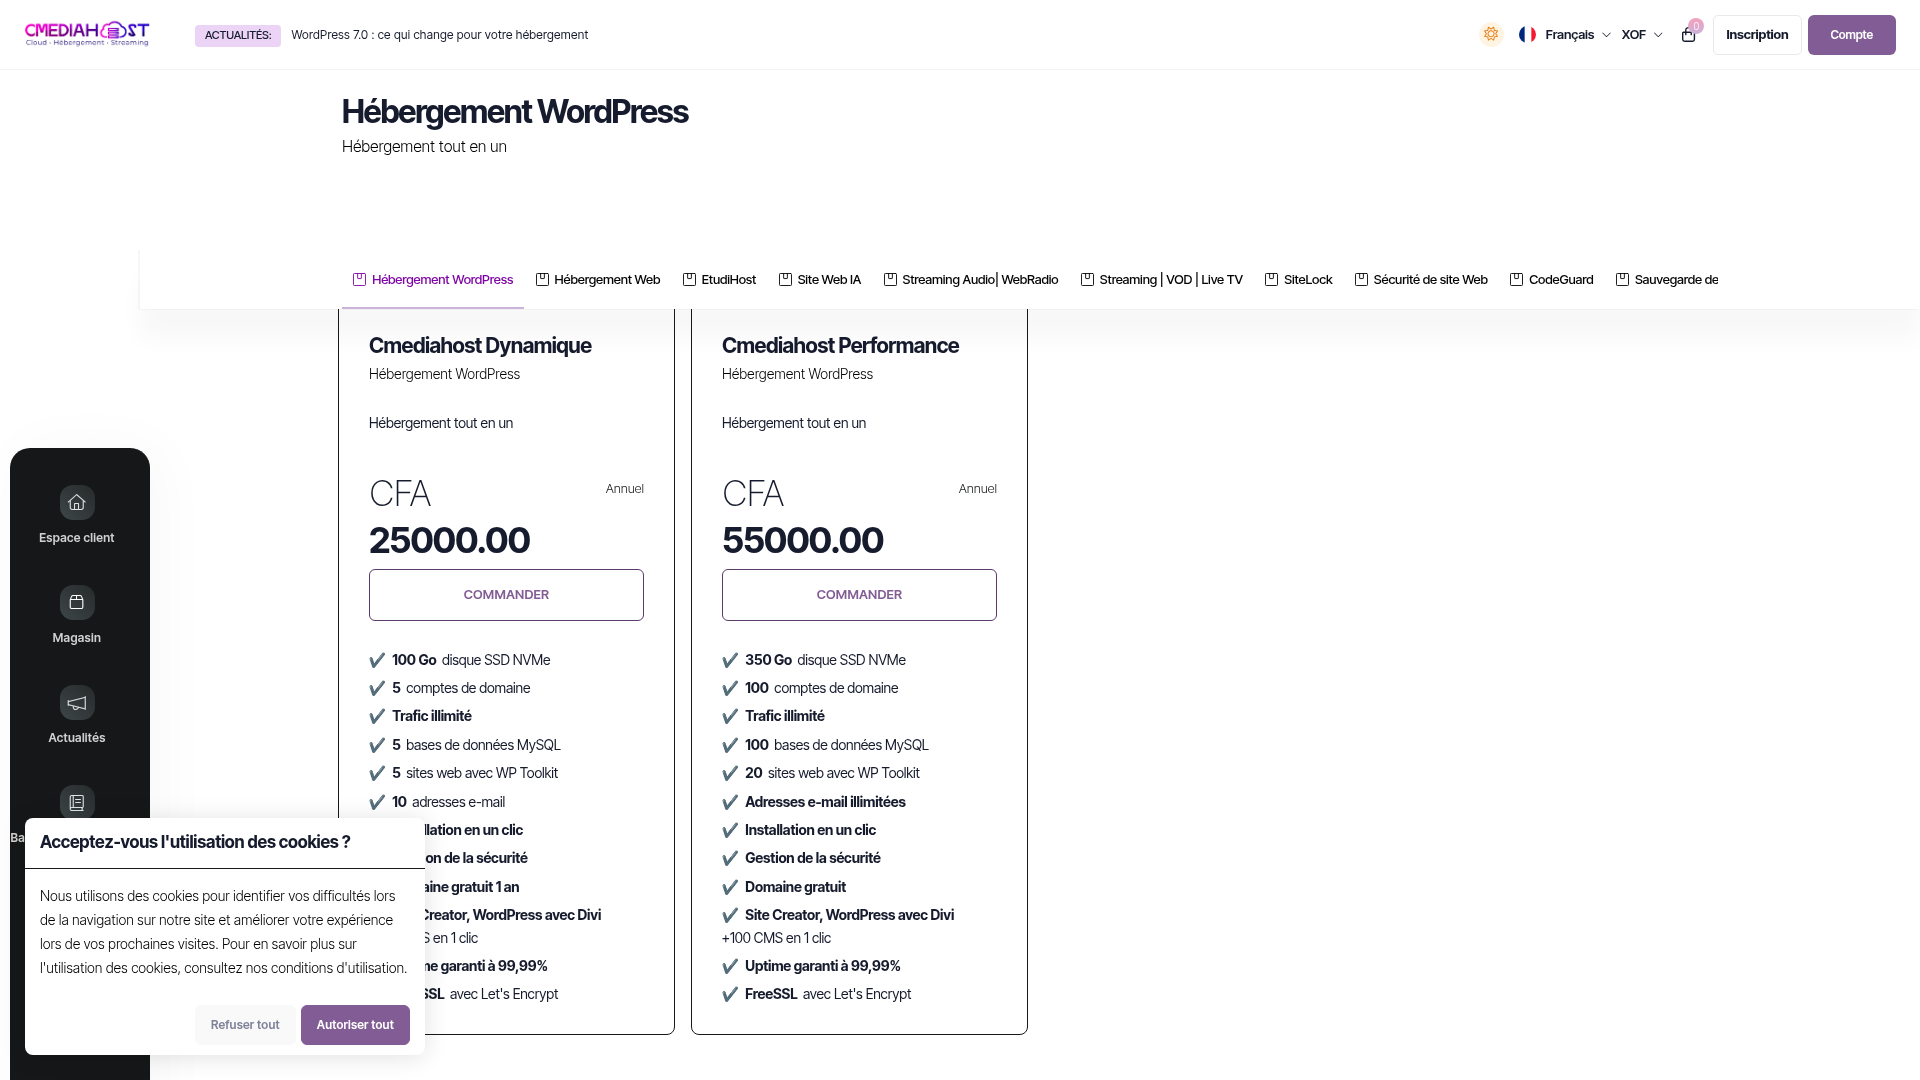Screen dimensions: 1920x1080
Task: Open Streaming | VOD | Live TV tab
Action: 1161,280
